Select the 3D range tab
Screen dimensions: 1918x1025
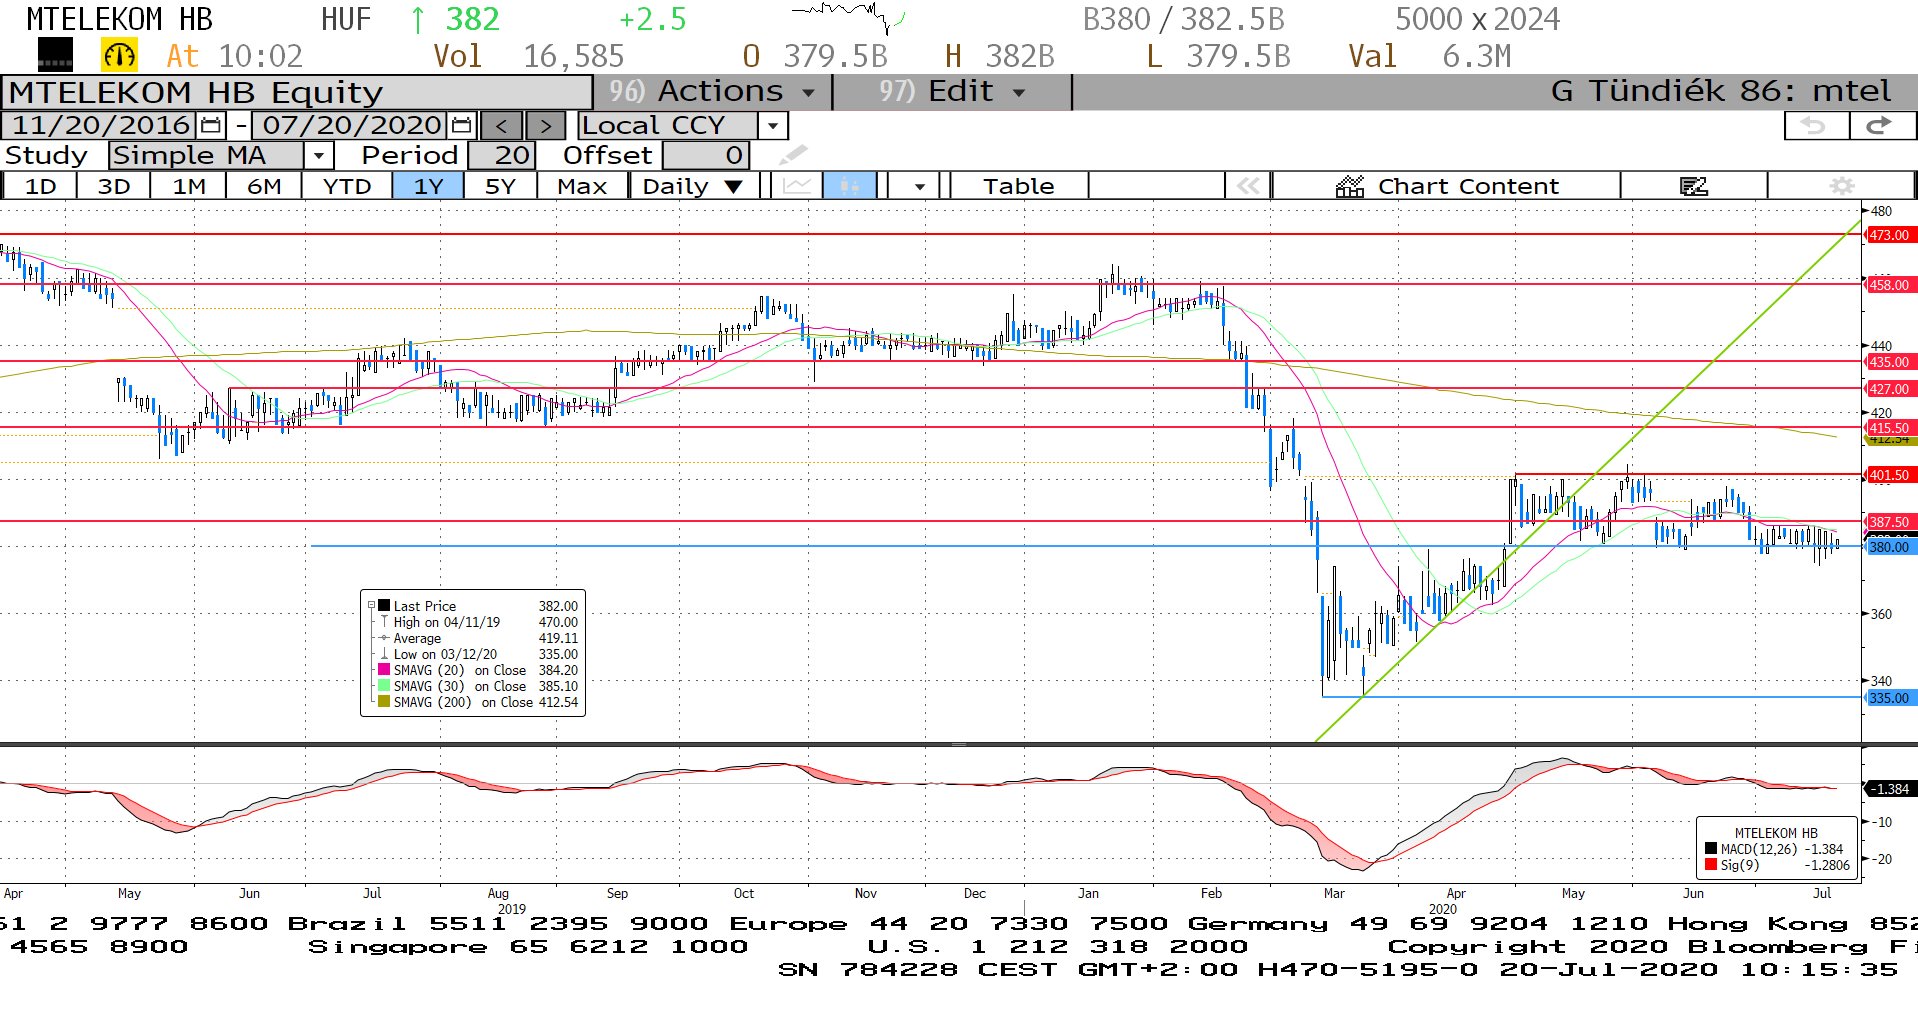[114, 186]
